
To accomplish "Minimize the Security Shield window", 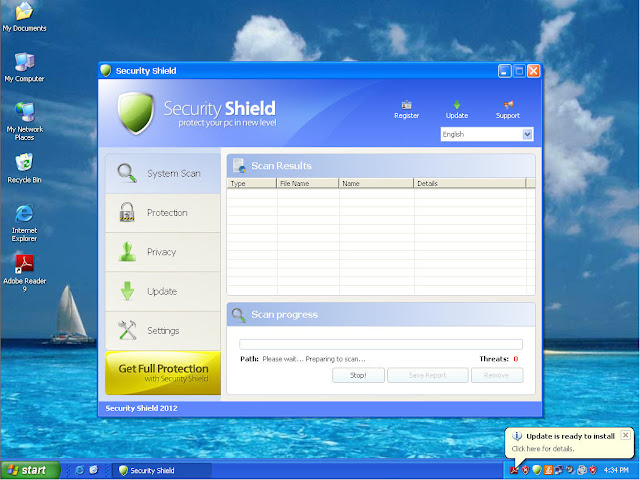I will (504, 71).
